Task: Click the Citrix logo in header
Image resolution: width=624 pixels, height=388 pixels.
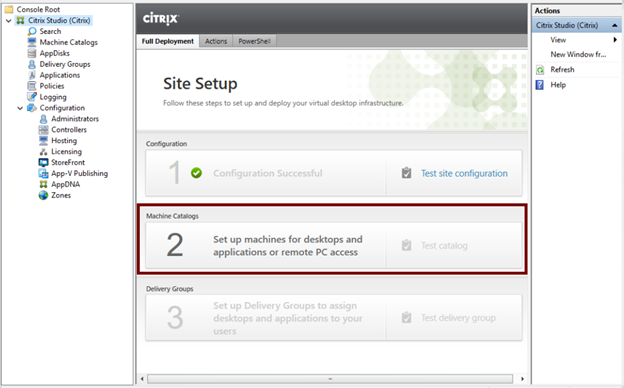Action: [161, 18]
